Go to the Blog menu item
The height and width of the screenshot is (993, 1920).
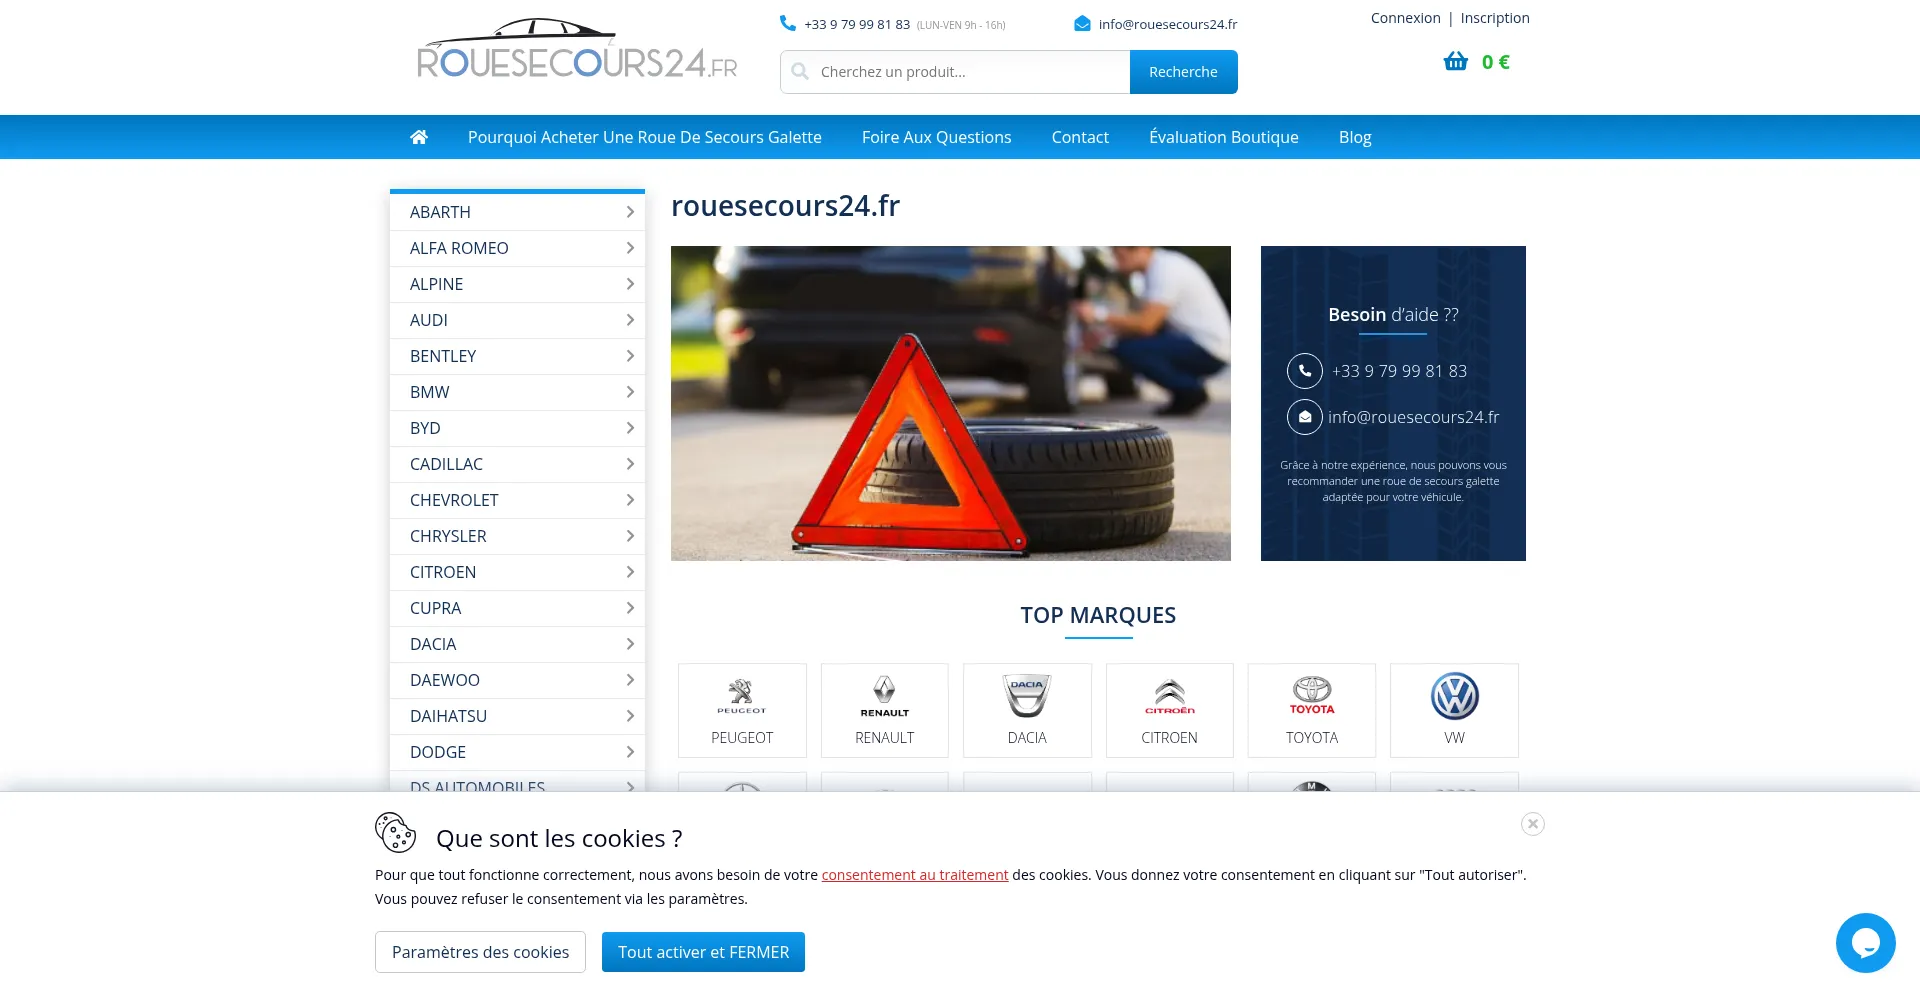pyautogui.click(x=1354, y=137)
